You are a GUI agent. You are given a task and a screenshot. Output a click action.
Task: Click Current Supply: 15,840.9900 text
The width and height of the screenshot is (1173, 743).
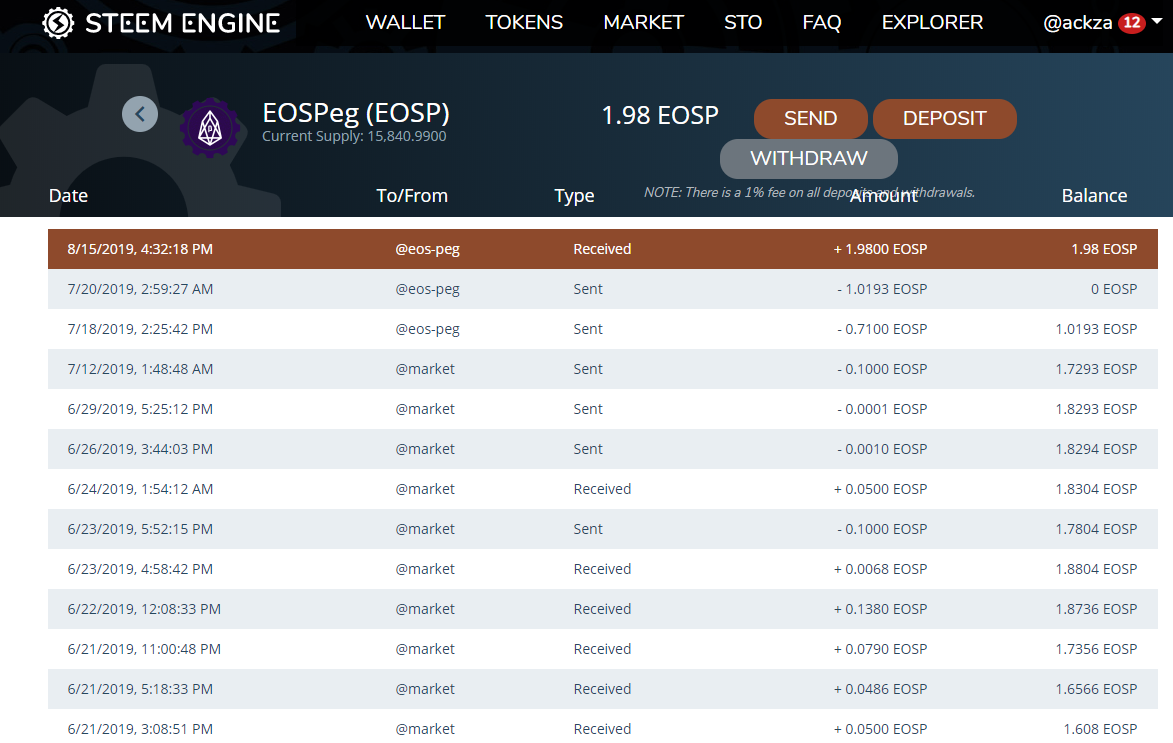[x=354, y=136]
